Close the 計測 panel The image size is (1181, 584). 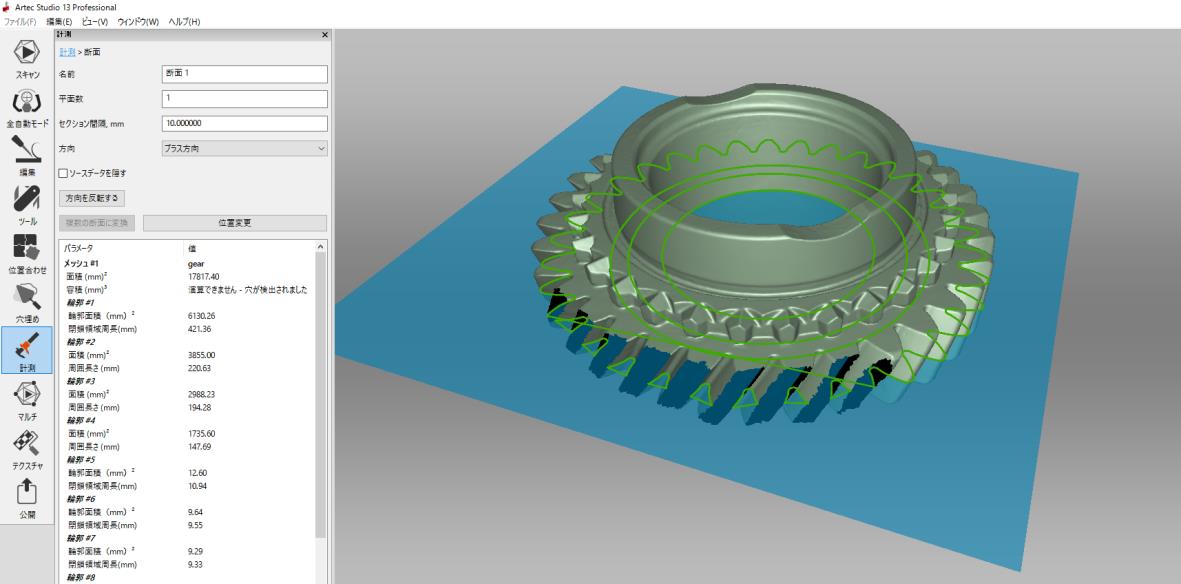[325, 35]
